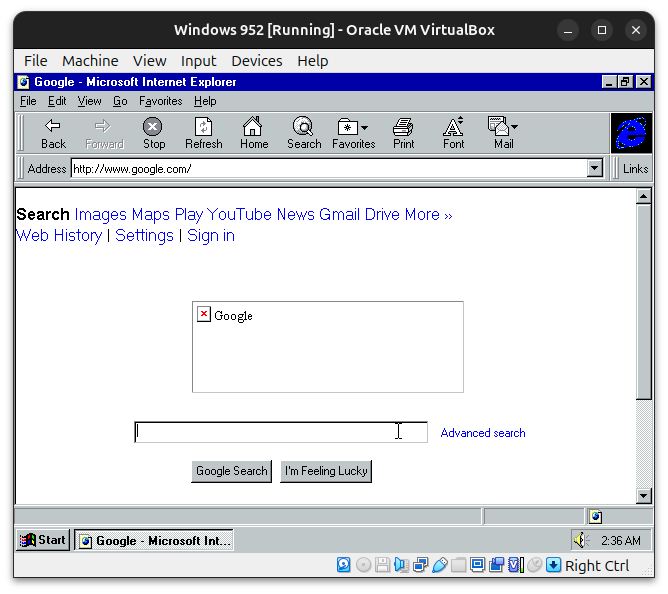Click the Sign in link

point(211,236)
